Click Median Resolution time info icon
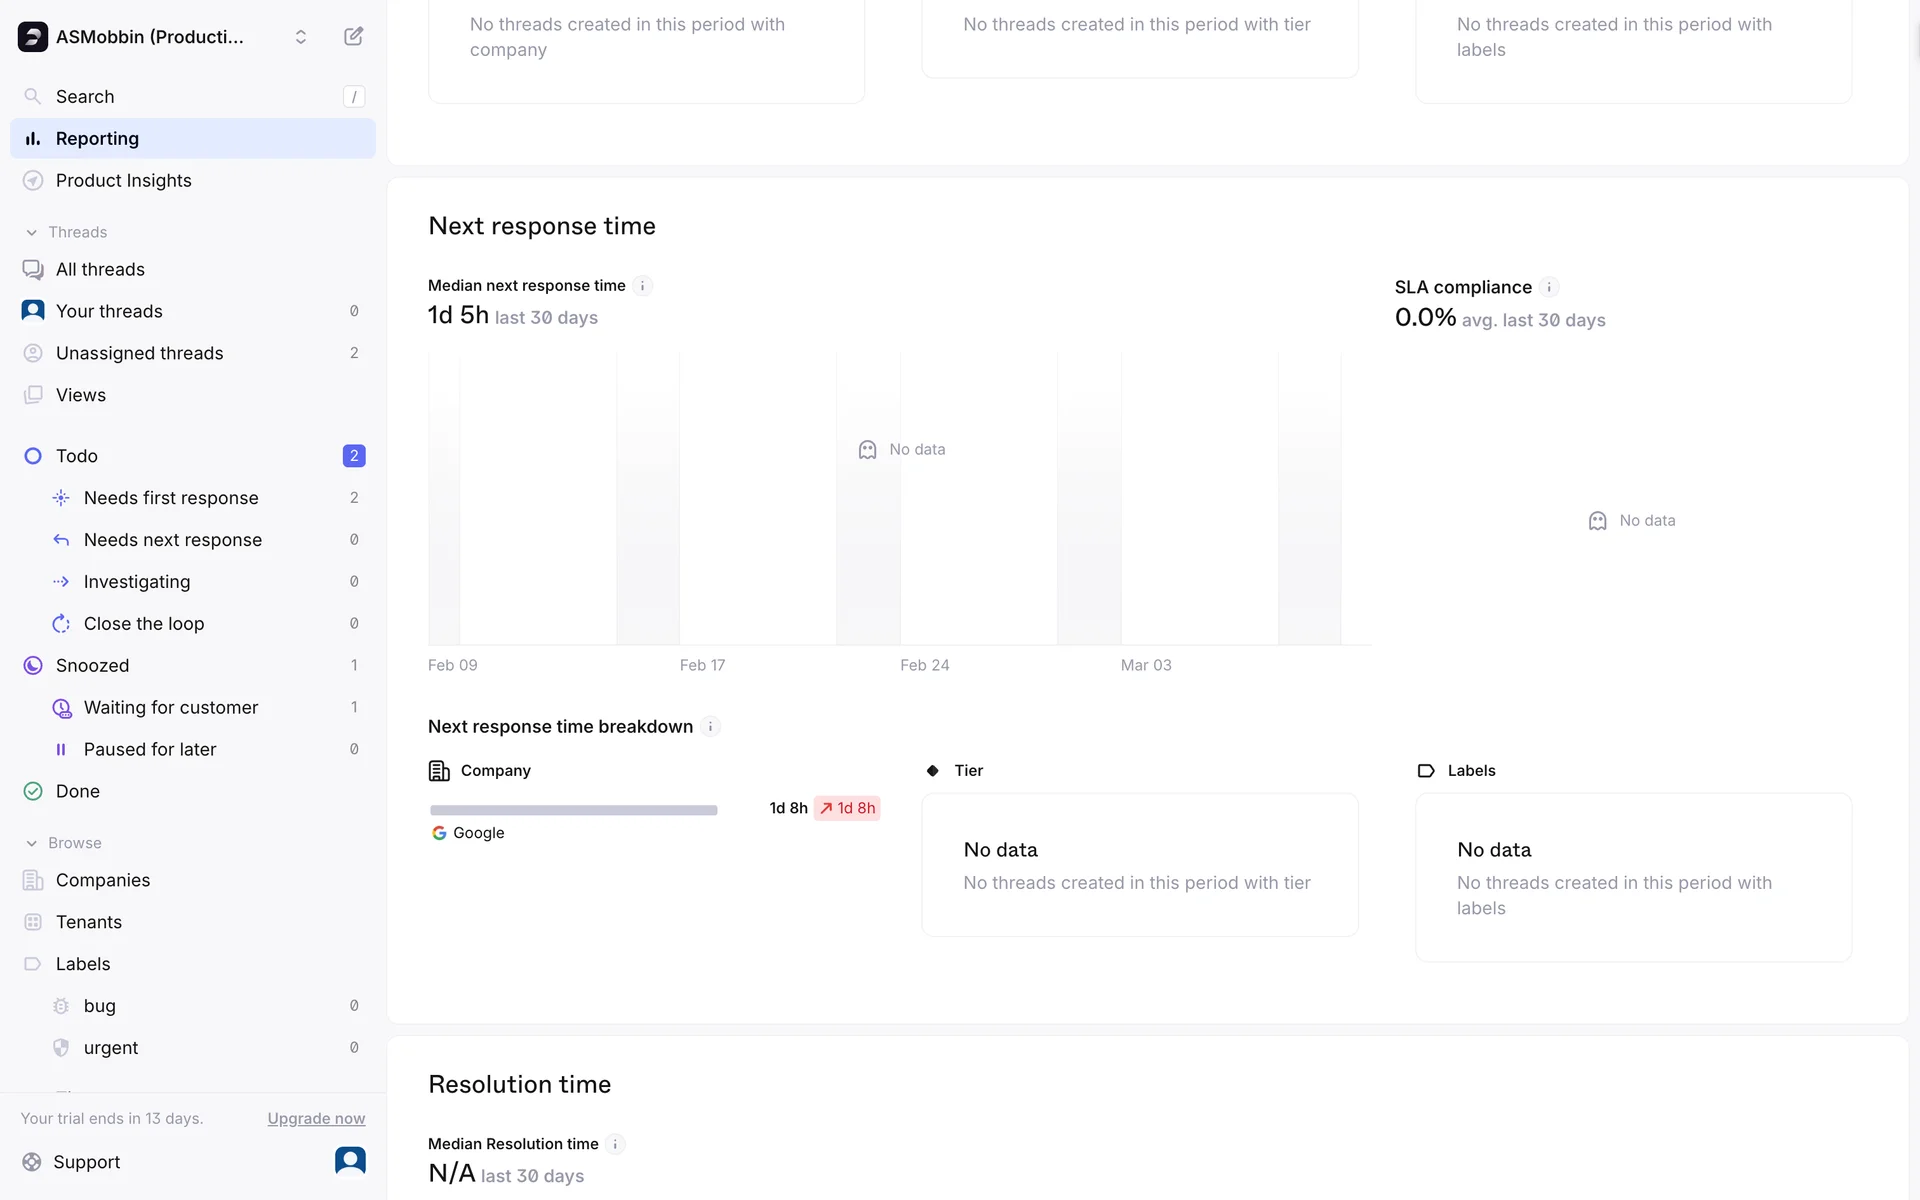 pyautogui.click(x=615, y=1144)
